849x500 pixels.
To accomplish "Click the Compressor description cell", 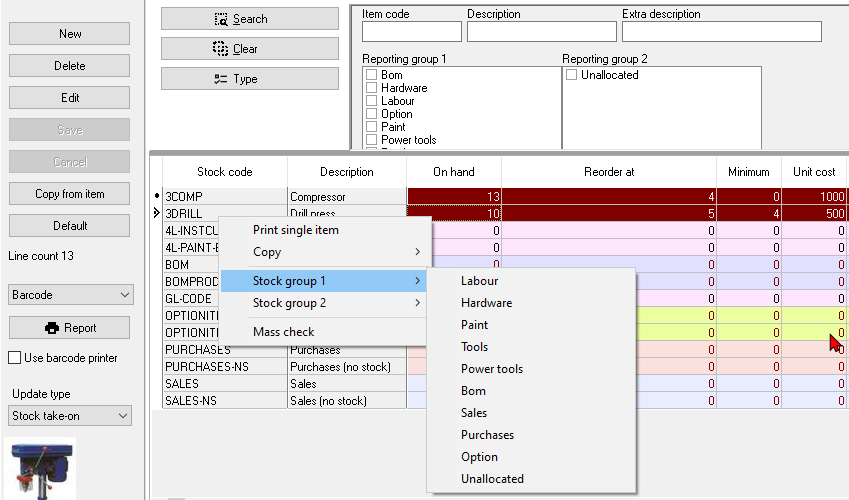I will (x=347, y=196).
